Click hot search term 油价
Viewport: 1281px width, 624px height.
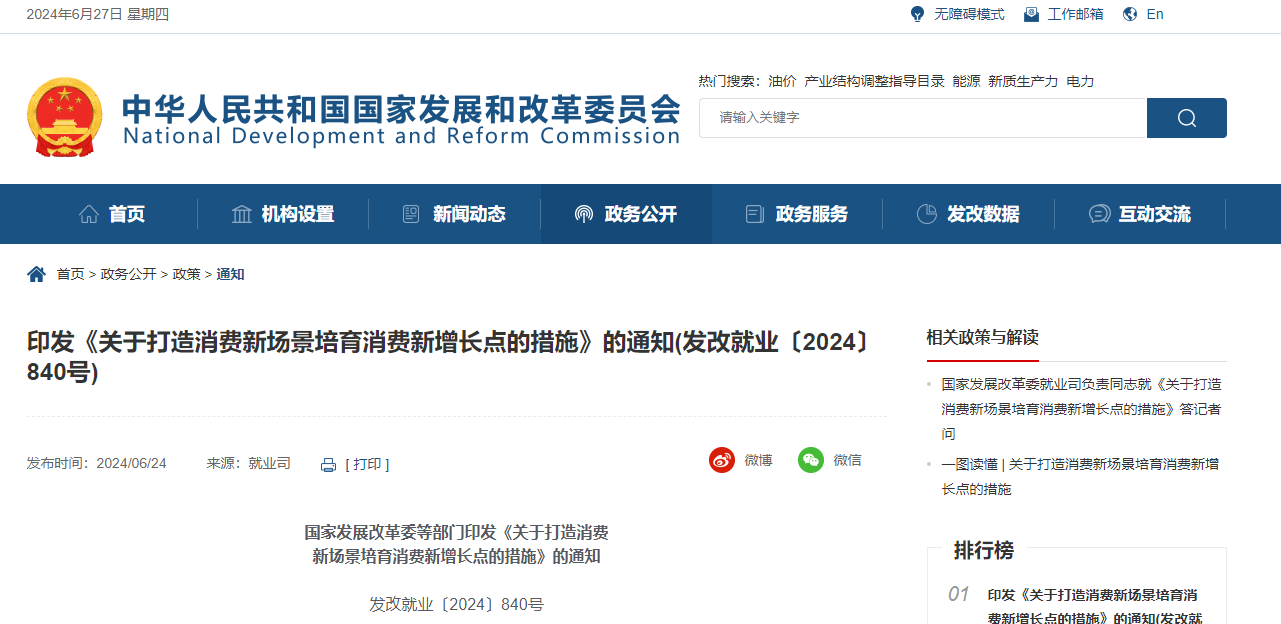[x=782, y=81]
